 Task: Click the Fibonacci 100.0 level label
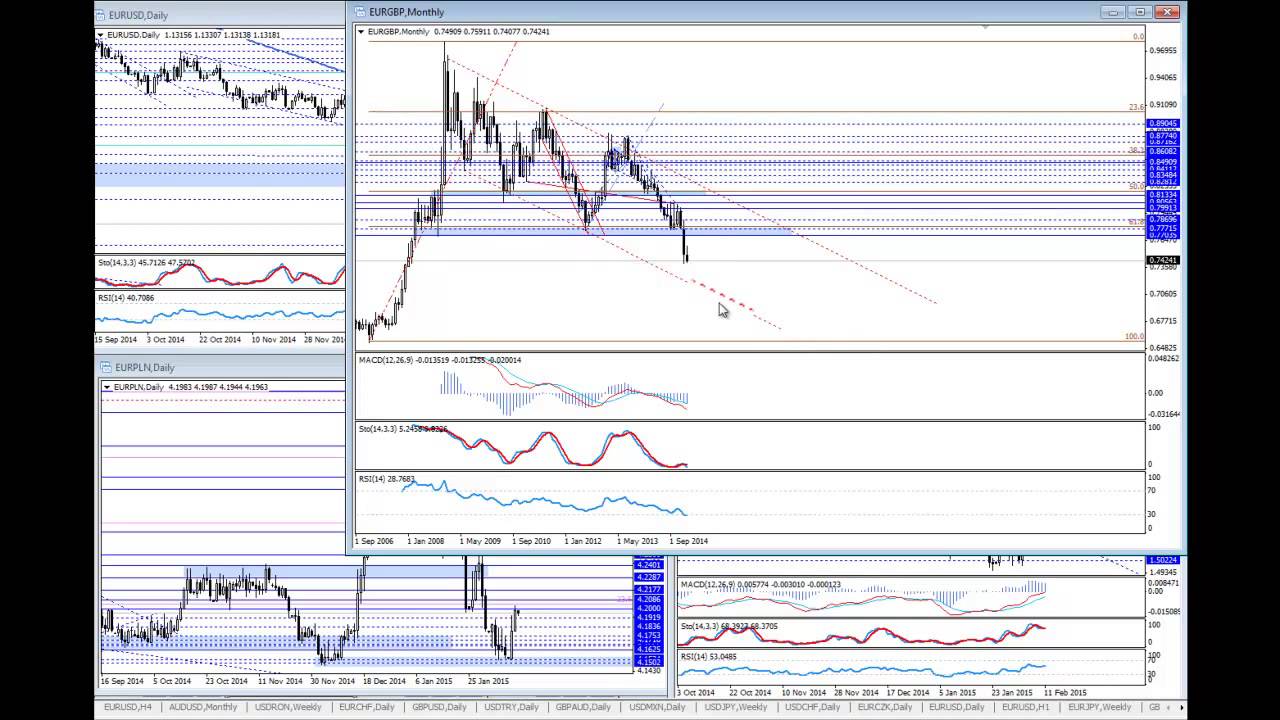(1134, 336)
